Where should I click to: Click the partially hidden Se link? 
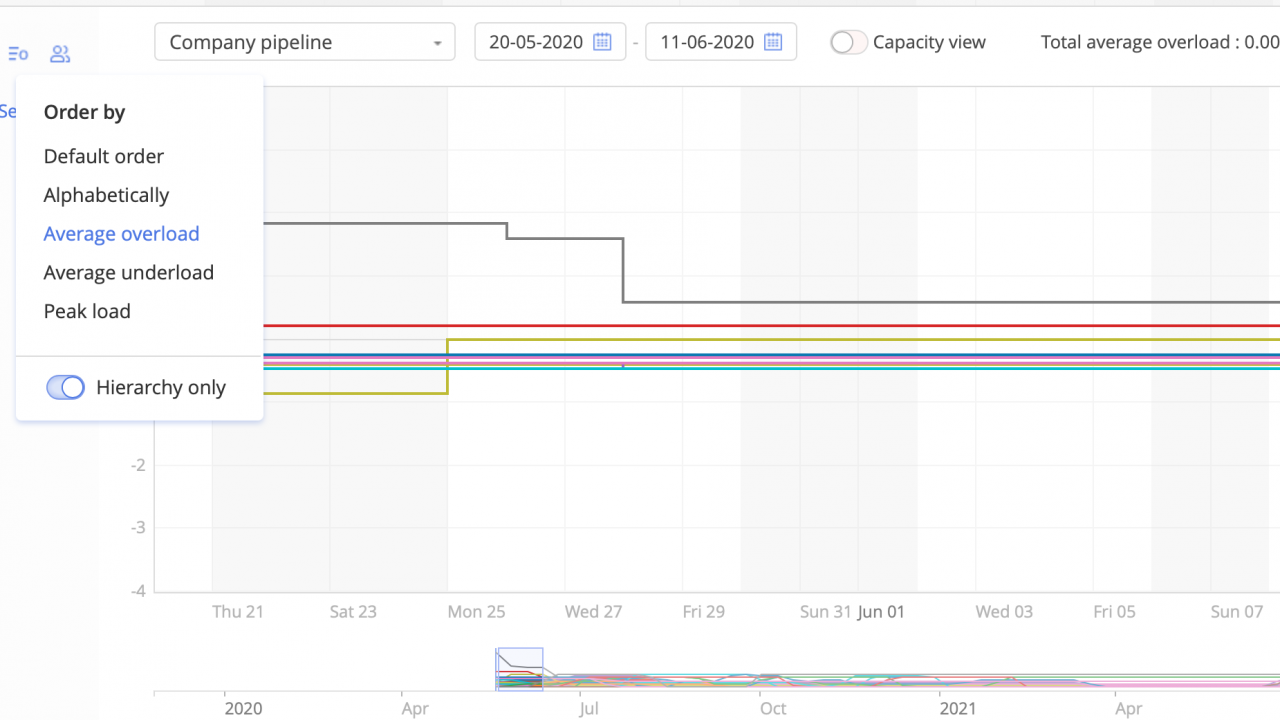tap(8, 111)
